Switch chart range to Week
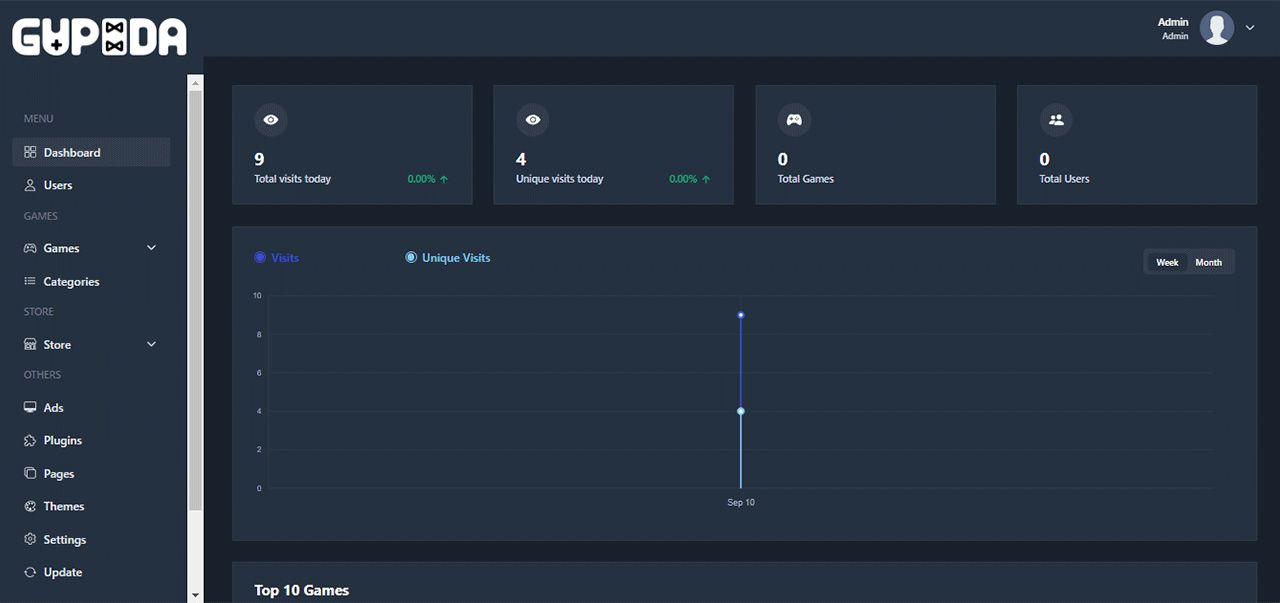The height and width of the screenshot is (603, 1280). pos(1167,262)
